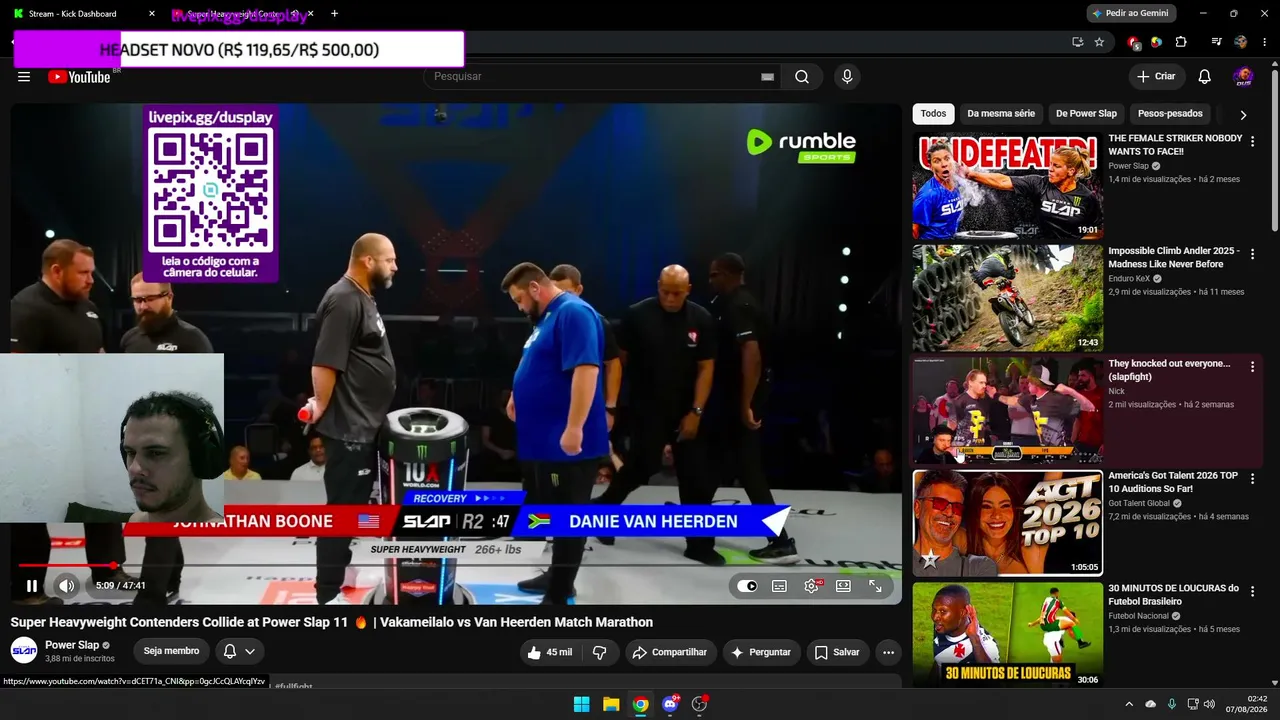The width and height of the screenshot is (1280, 720).
Task: Open They knocked out everyone thumbnail
Action: [1007, 410]
